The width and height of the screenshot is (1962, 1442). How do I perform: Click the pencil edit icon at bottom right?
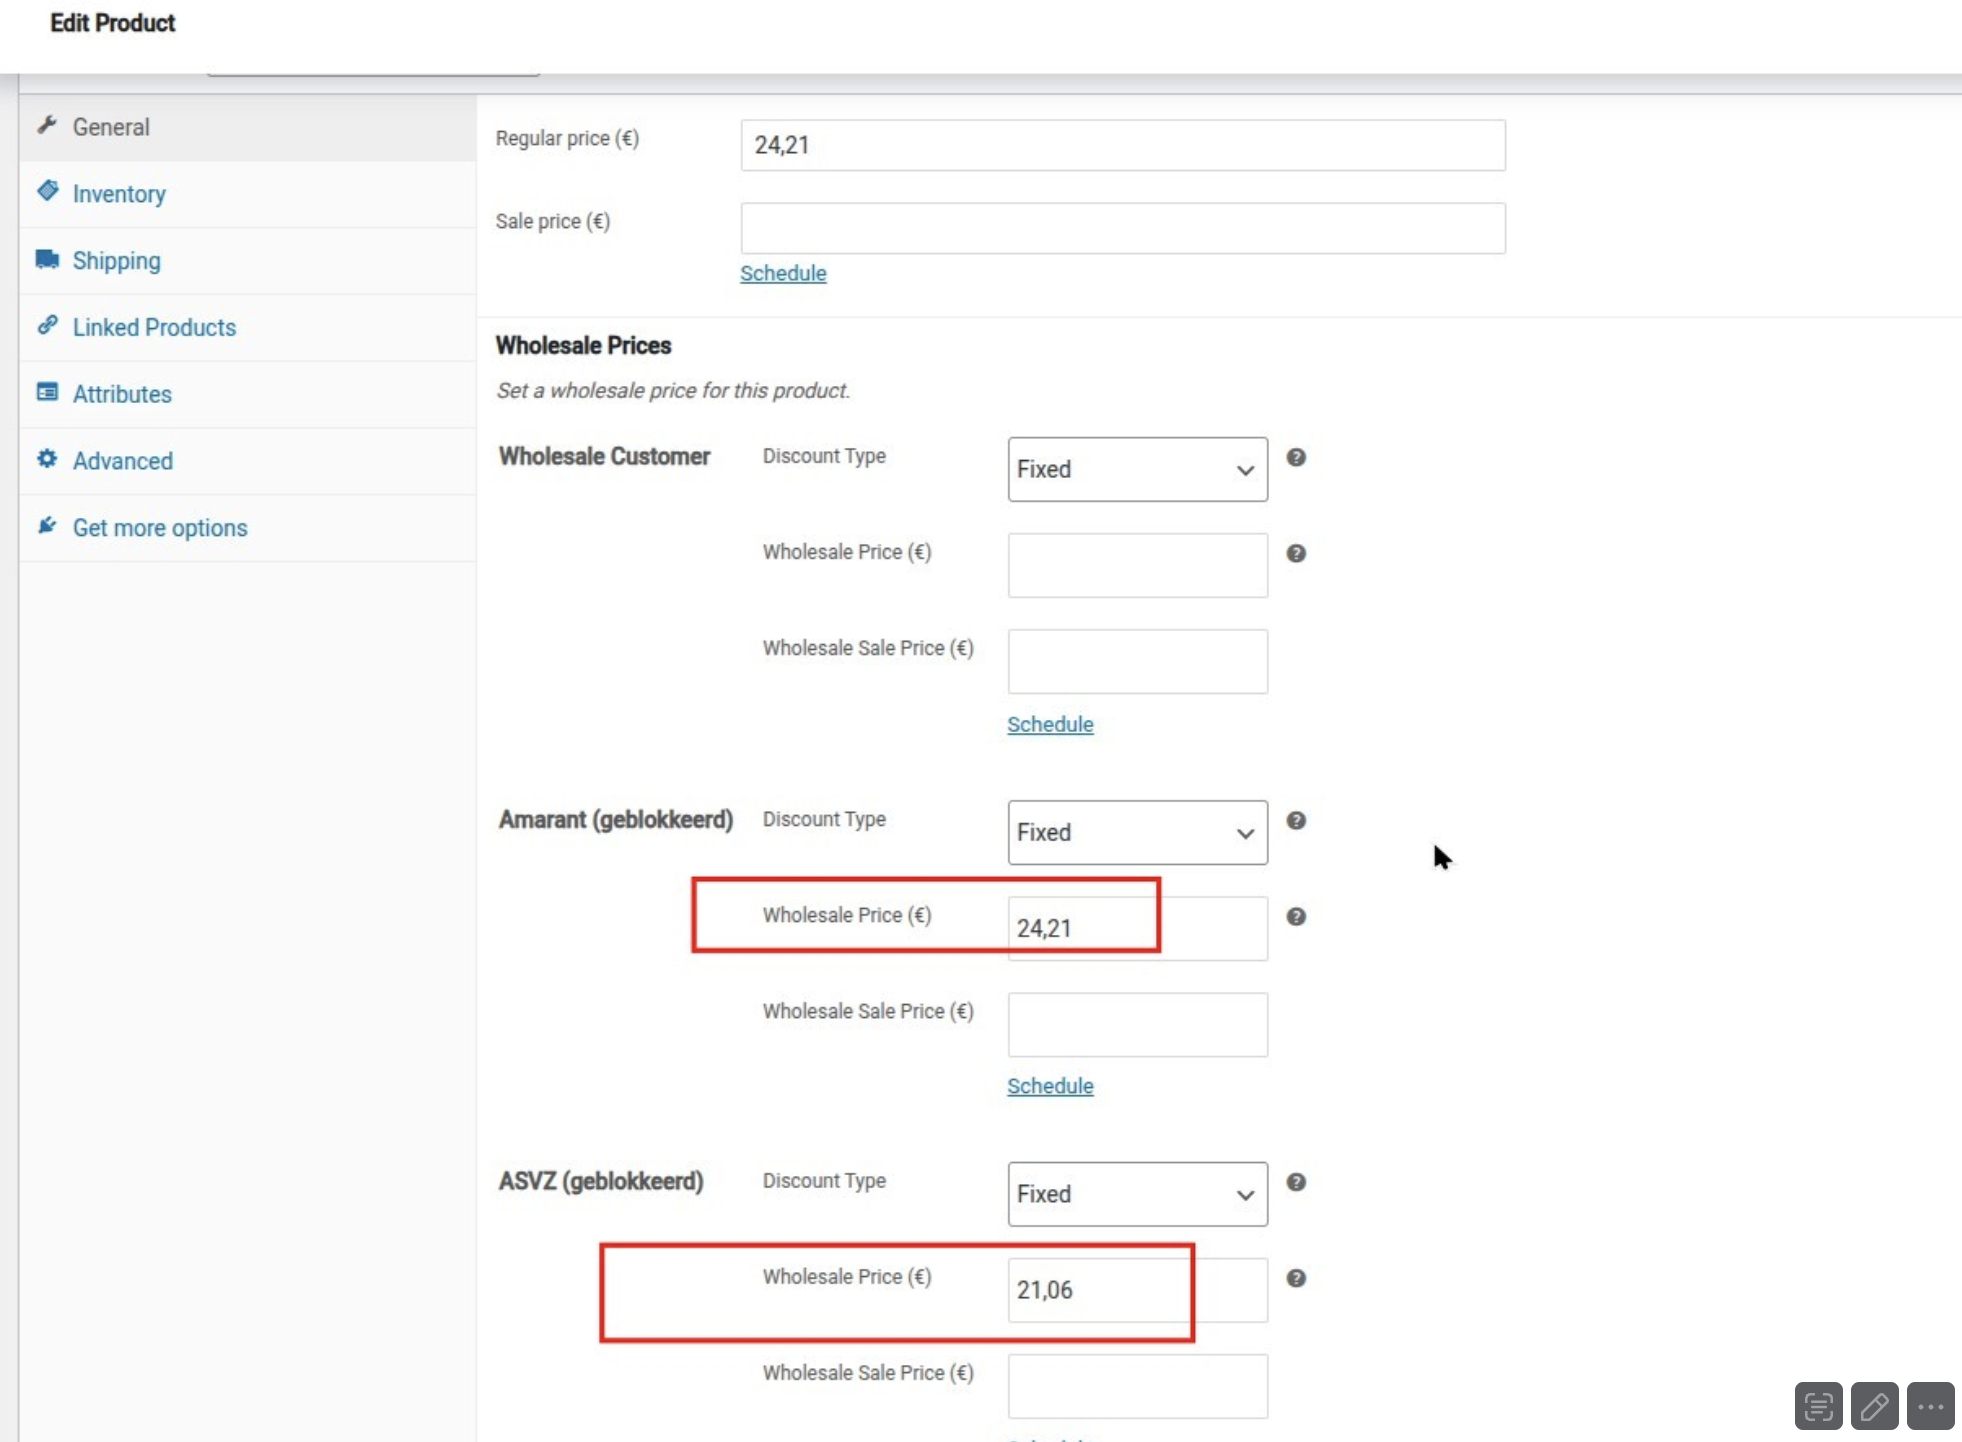[1874, 1407]
